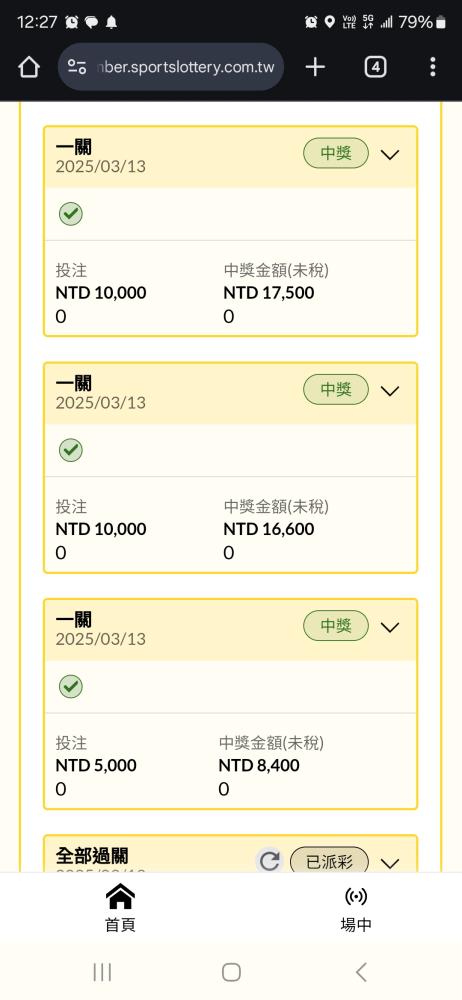
Task: Switch to 場中 live tab
Action: point(356,908)
